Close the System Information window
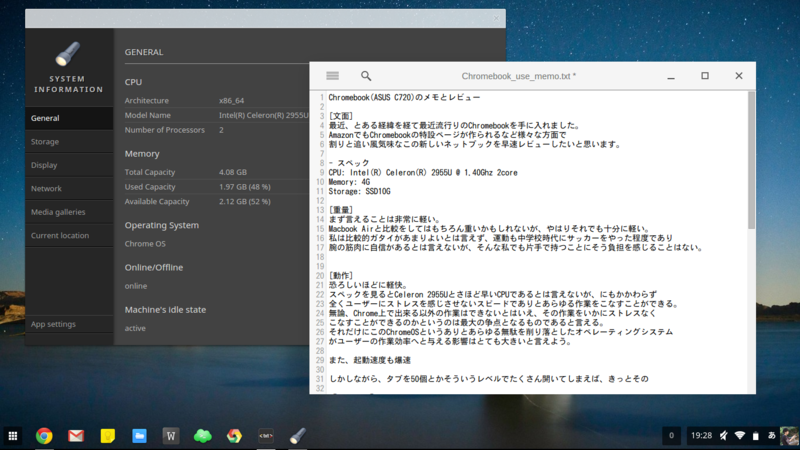Viewport: 800px width, 450px height. [496, 18]
